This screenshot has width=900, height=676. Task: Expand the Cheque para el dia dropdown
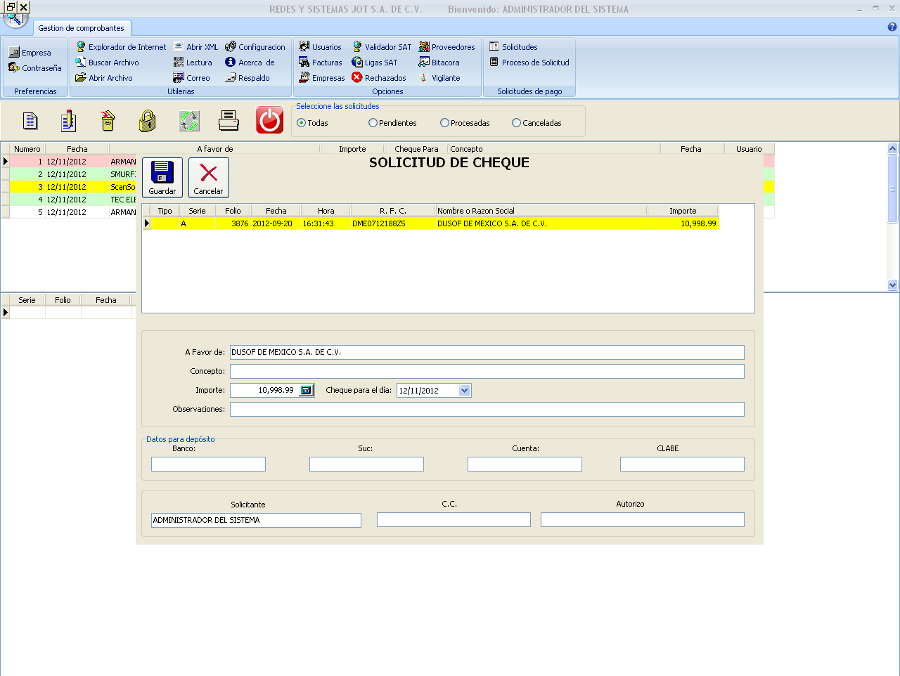464,390
